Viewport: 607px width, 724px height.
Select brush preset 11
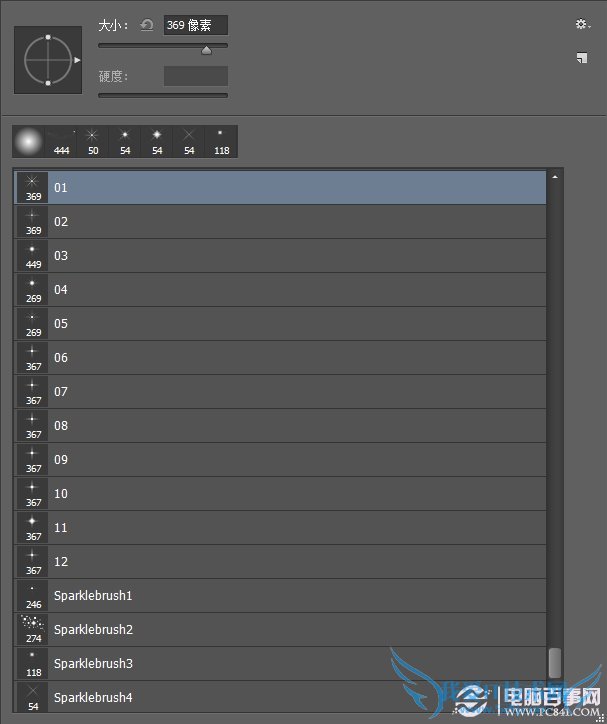[281, 528]
